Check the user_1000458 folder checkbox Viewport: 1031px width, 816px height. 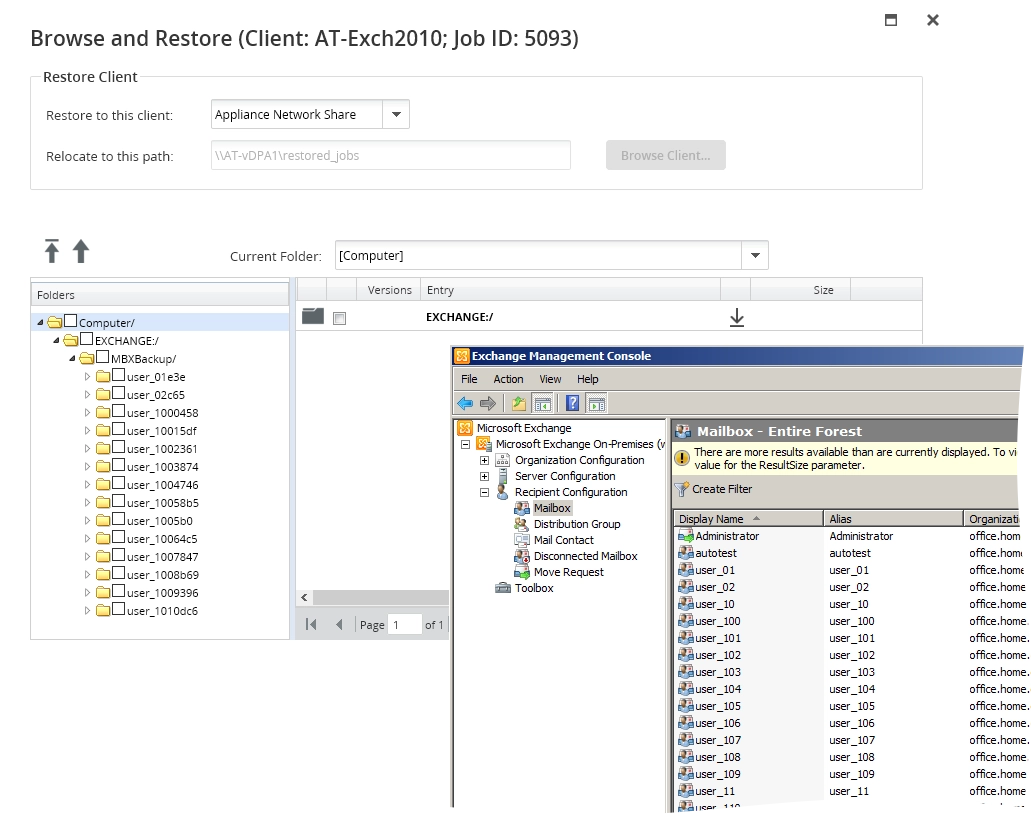pyautogui.click(x=118, y=411)
